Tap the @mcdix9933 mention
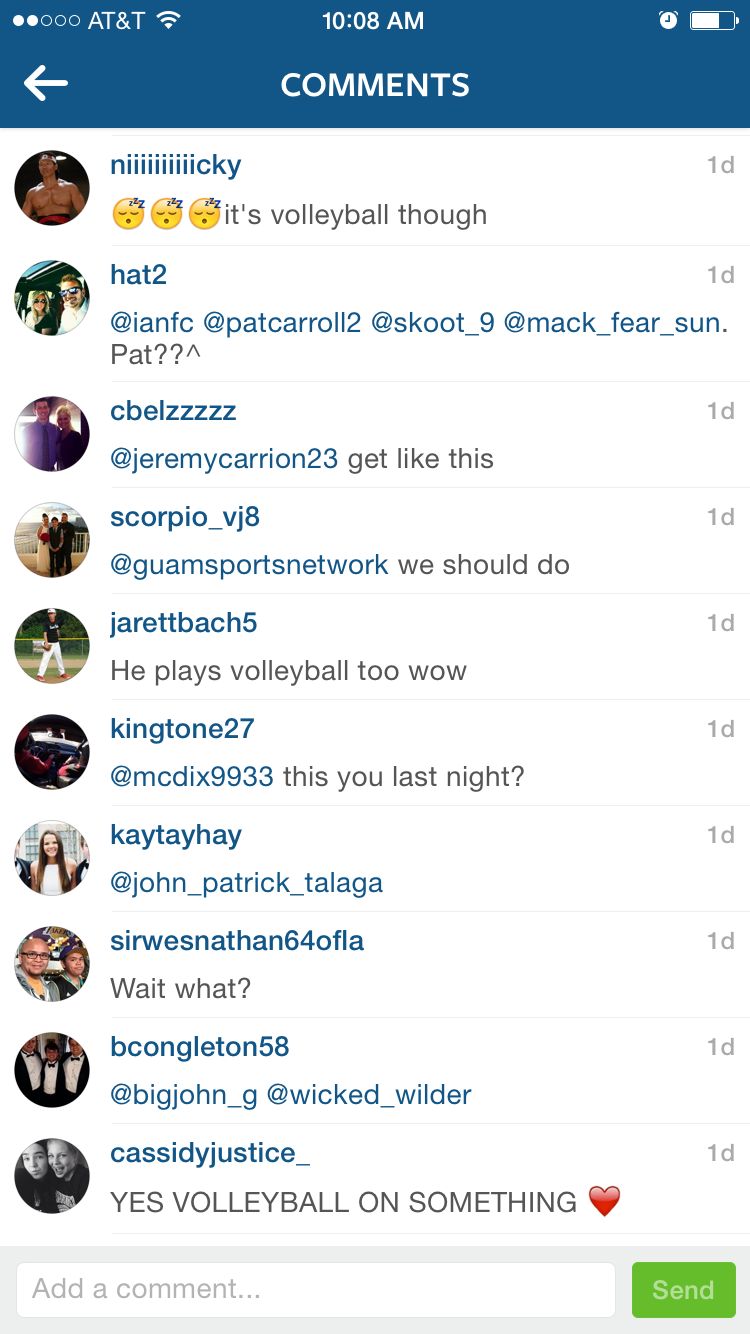 click(x=192, y=777)
